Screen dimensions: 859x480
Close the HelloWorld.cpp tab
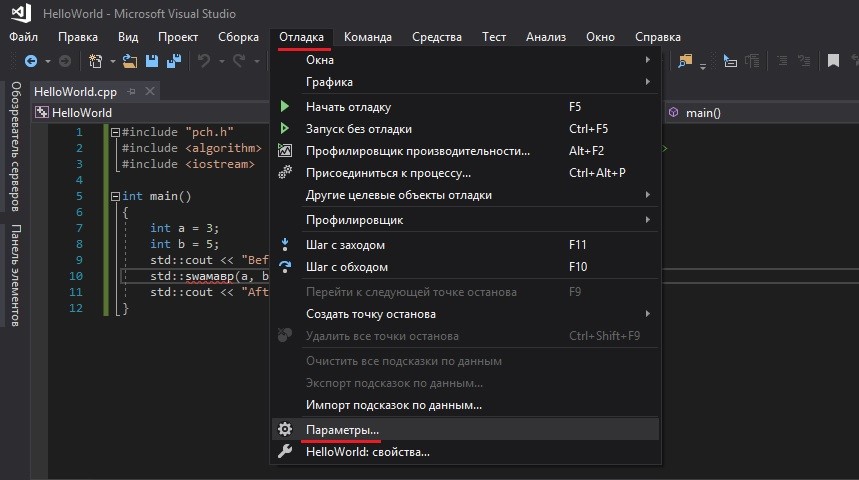150,91
